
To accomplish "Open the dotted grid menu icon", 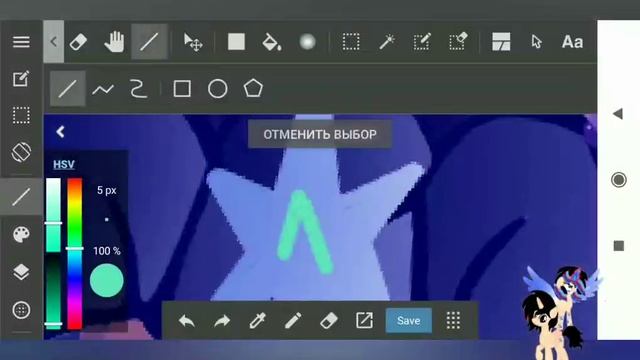I will (x=453, y=321).
